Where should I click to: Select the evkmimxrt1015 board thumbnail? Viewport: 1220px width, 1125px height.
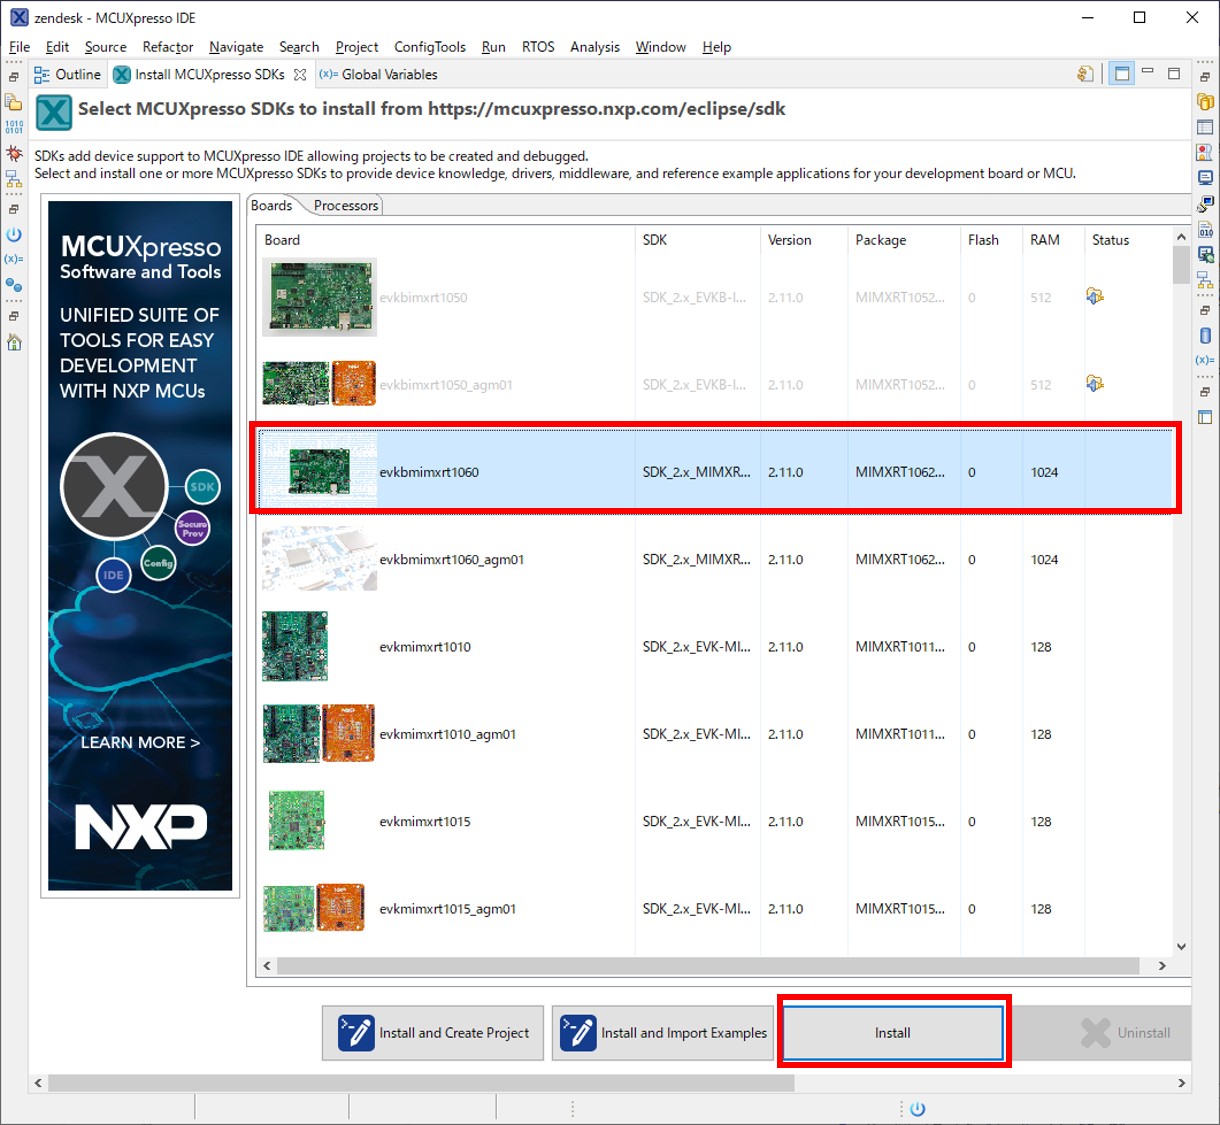296,821
